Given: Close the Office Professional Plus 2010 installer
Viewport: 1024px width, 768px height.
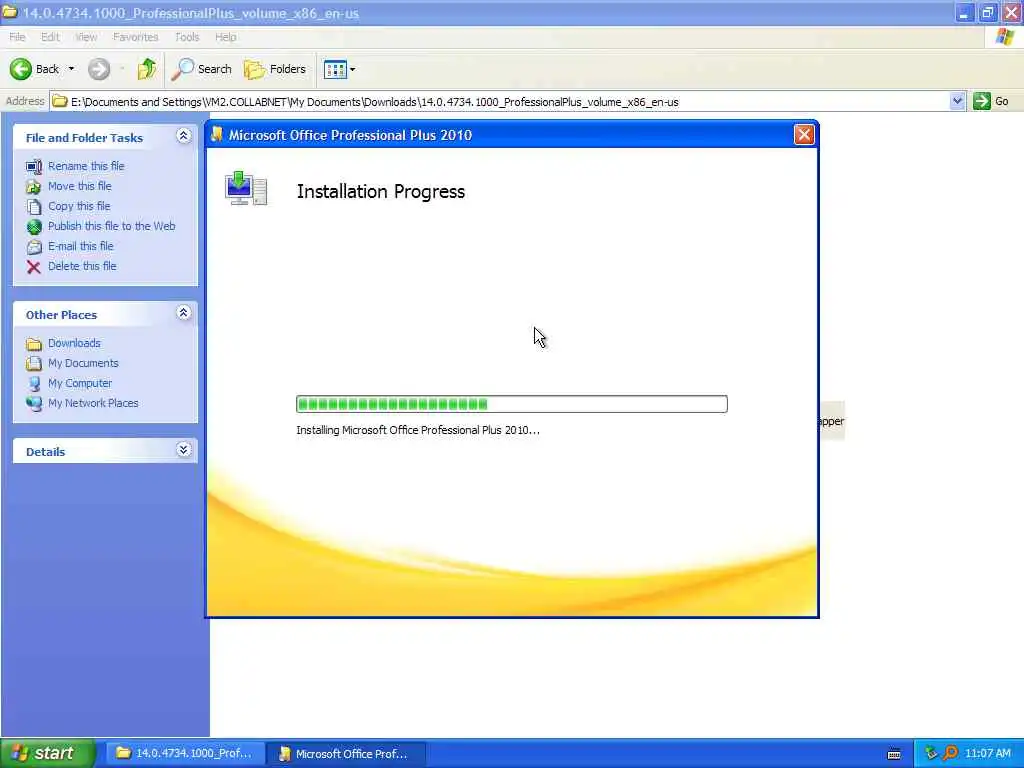Looking at the screenshot, I should 804,135.
